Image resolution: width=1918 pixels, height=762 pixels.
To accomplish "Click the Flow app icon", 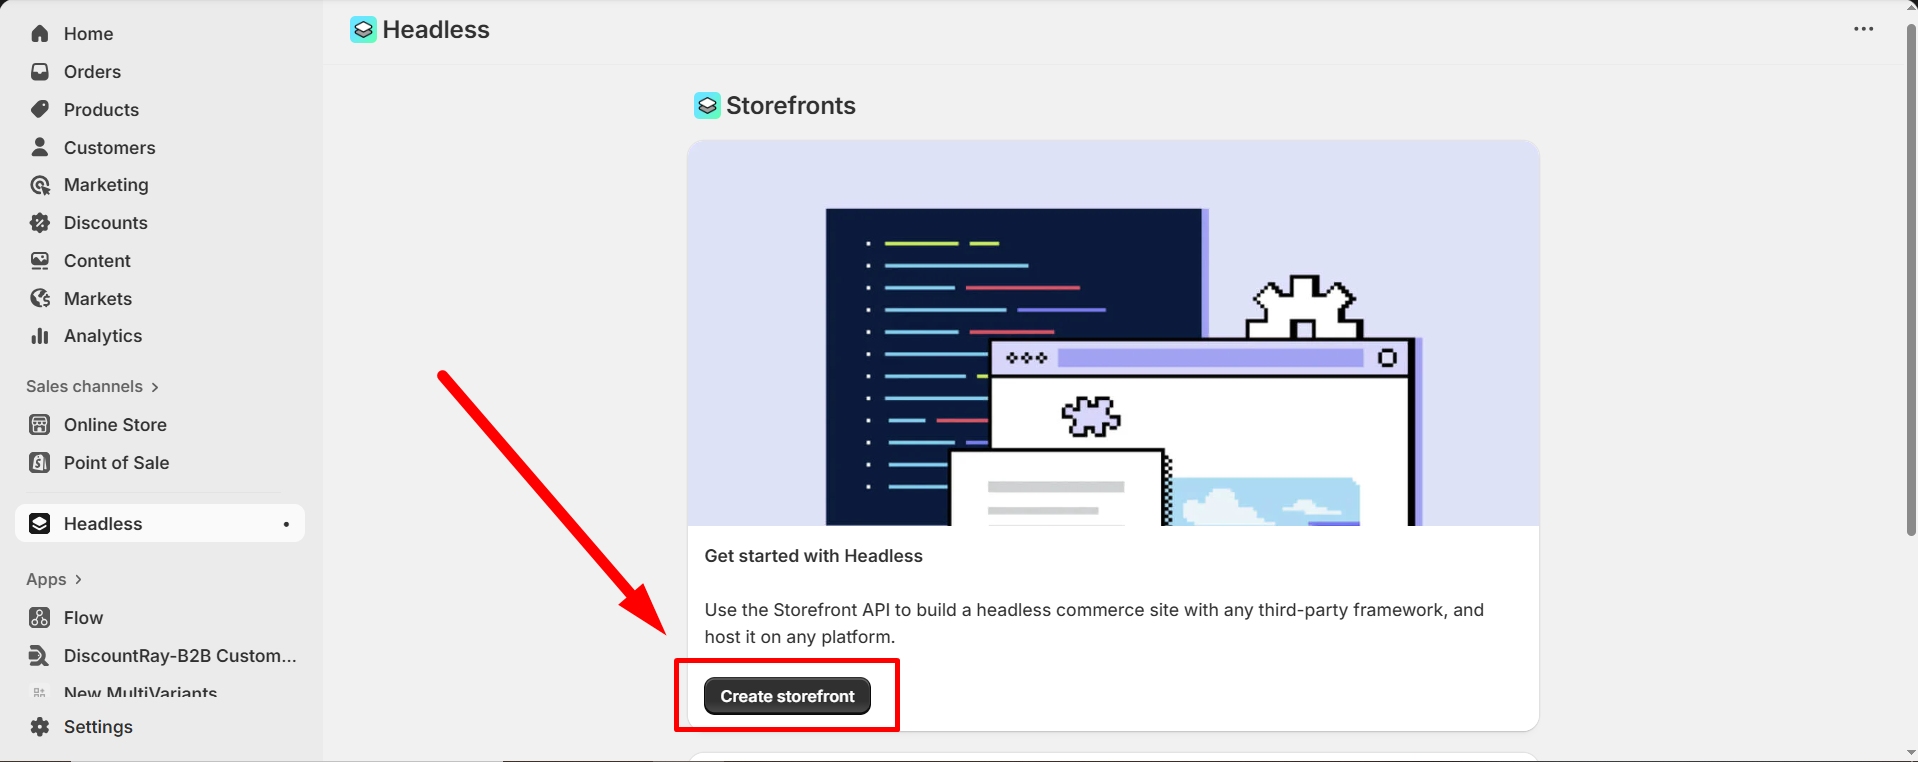I will click(40, 618).
